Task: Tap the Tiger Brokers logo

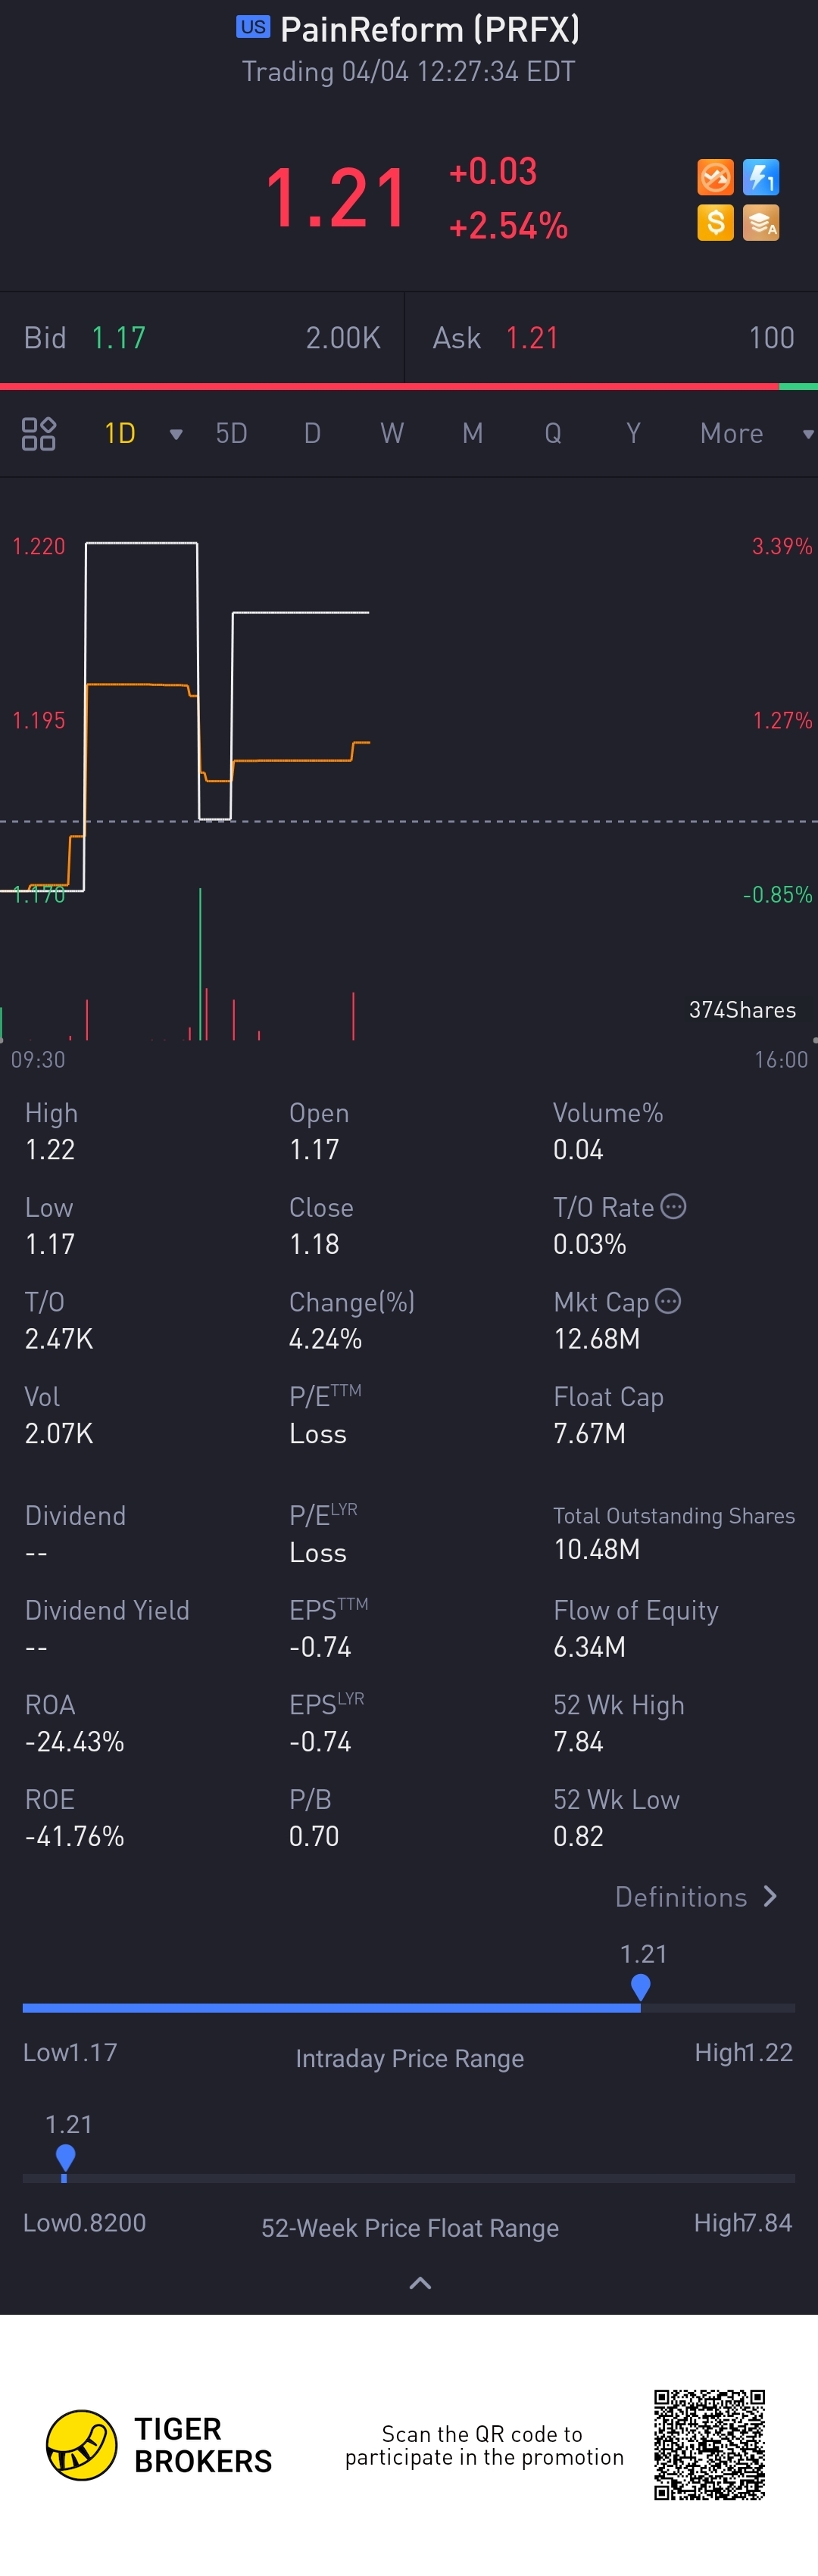Action: pyautogui.click(x=82, y=2445)
